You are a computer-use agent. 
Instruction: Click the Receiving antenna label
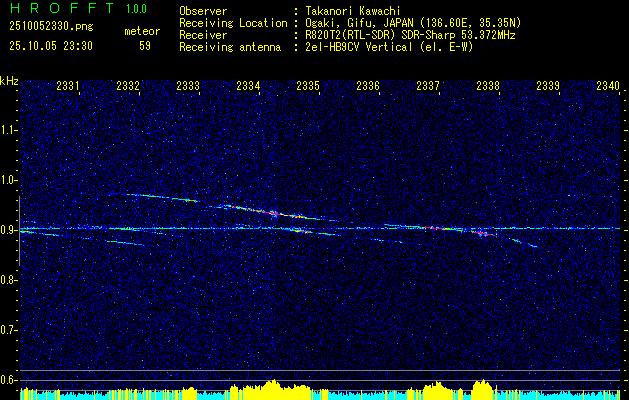230,47
